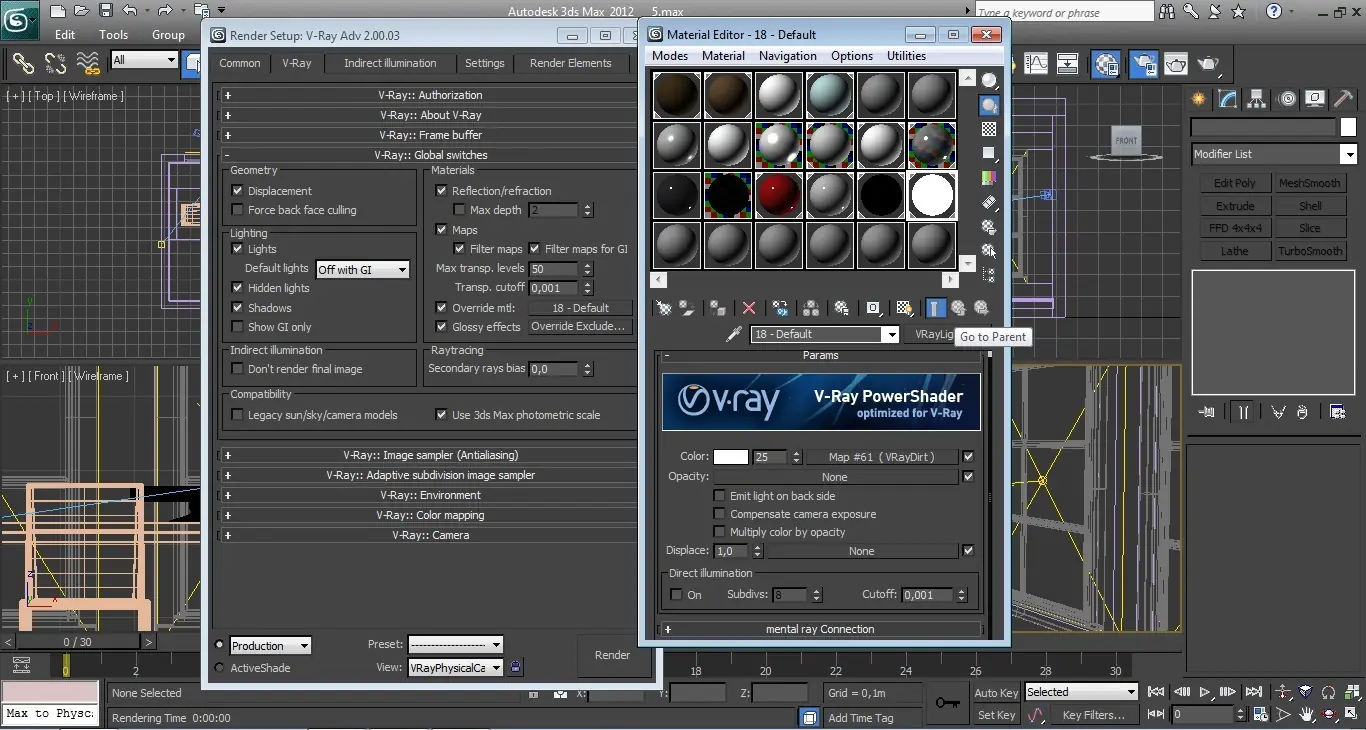The width and height of the screenshot is (1366, 730).
Task: Click the Edit Poly modifier button
Action: [1235, 183]
